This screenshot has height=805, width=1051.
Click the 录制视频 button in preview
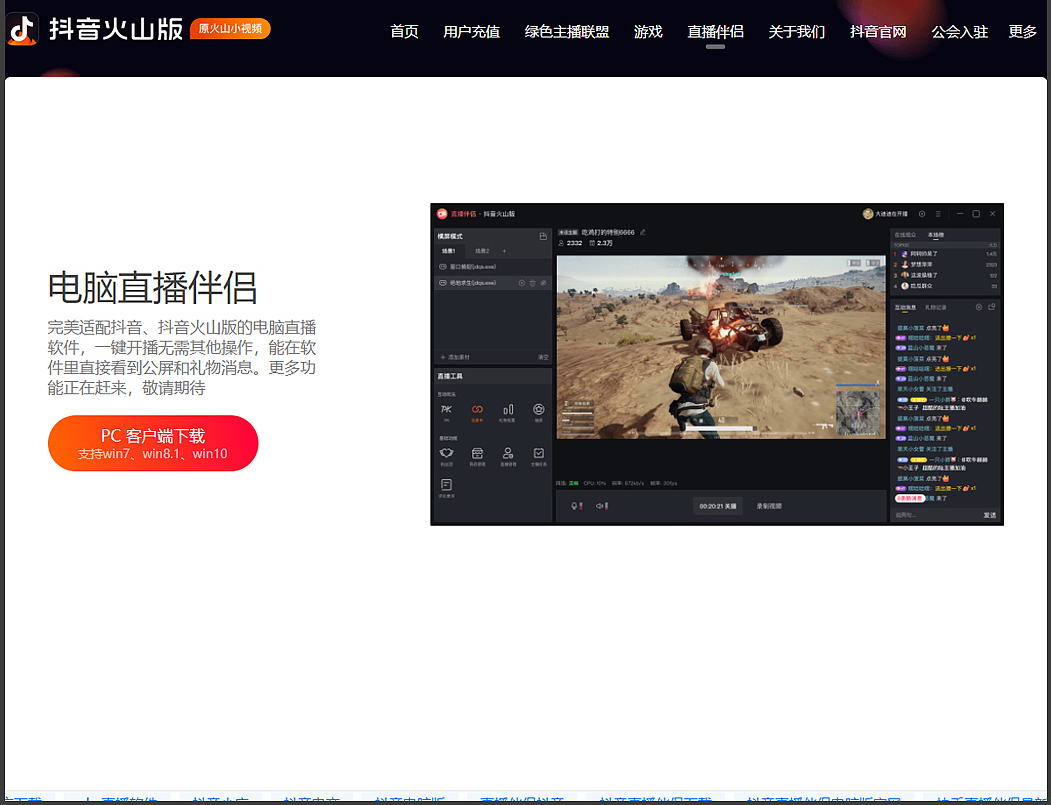(x=769, y=506)
